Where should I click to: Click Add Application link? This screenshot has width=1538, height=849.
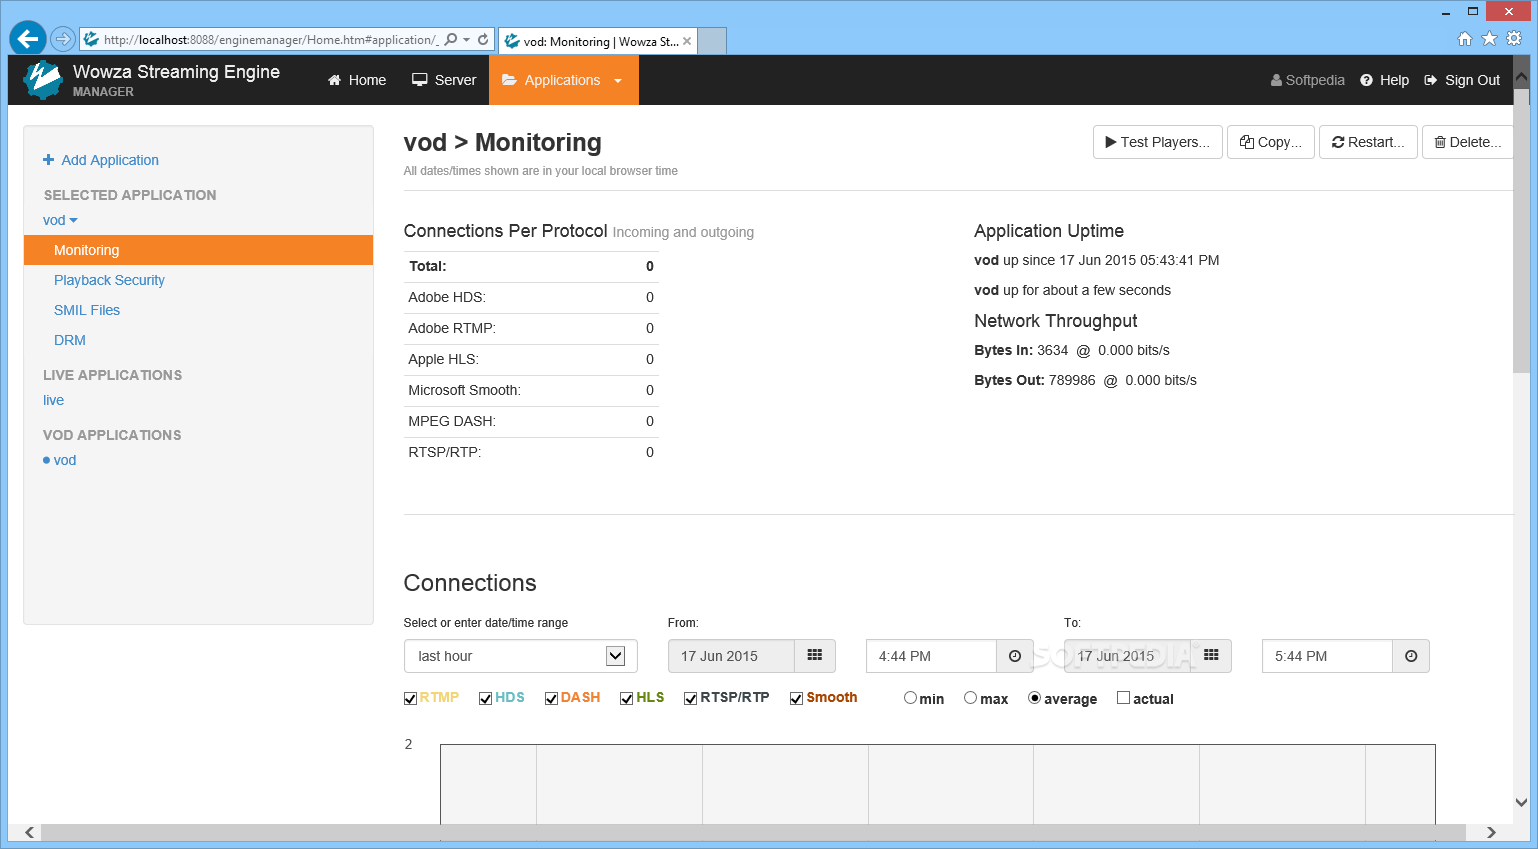click(110, 160)
